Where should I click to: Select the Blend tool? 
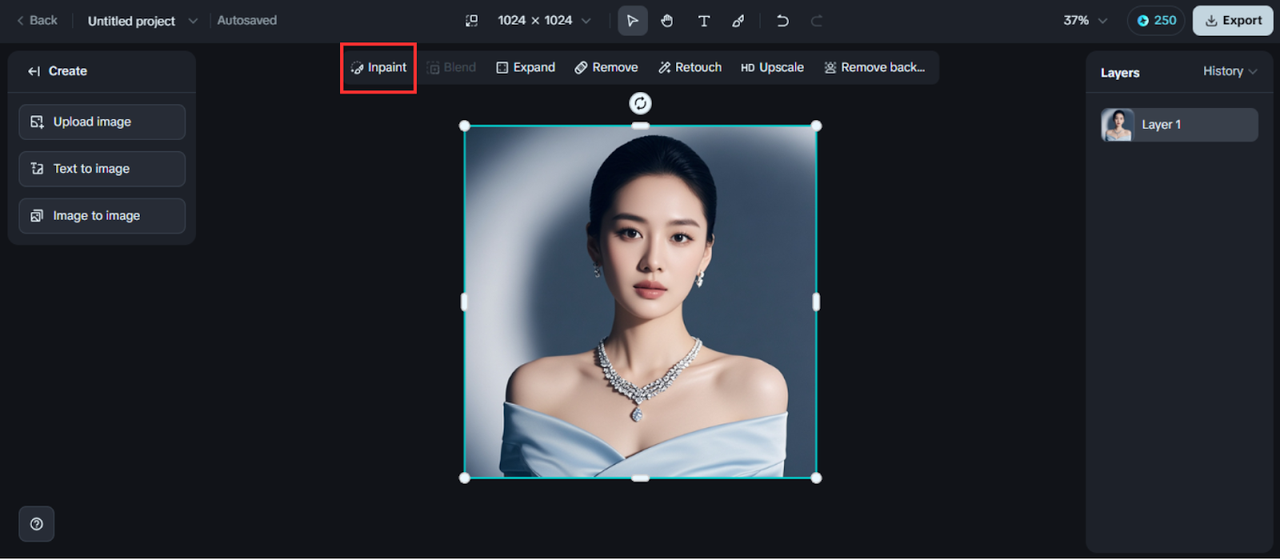pos(451,68)
